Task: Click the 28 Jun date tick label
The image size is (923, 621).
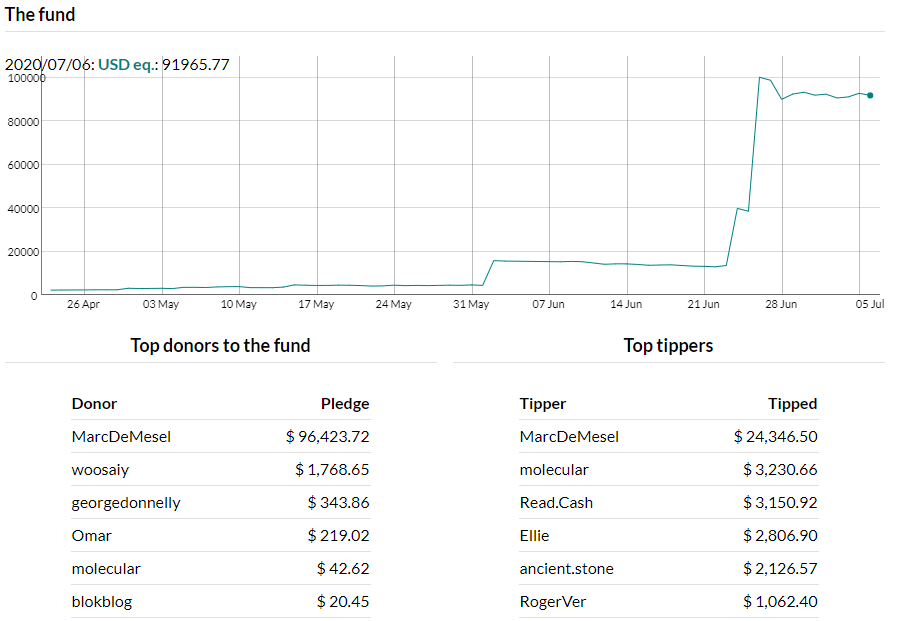Action: coord(781,304)
